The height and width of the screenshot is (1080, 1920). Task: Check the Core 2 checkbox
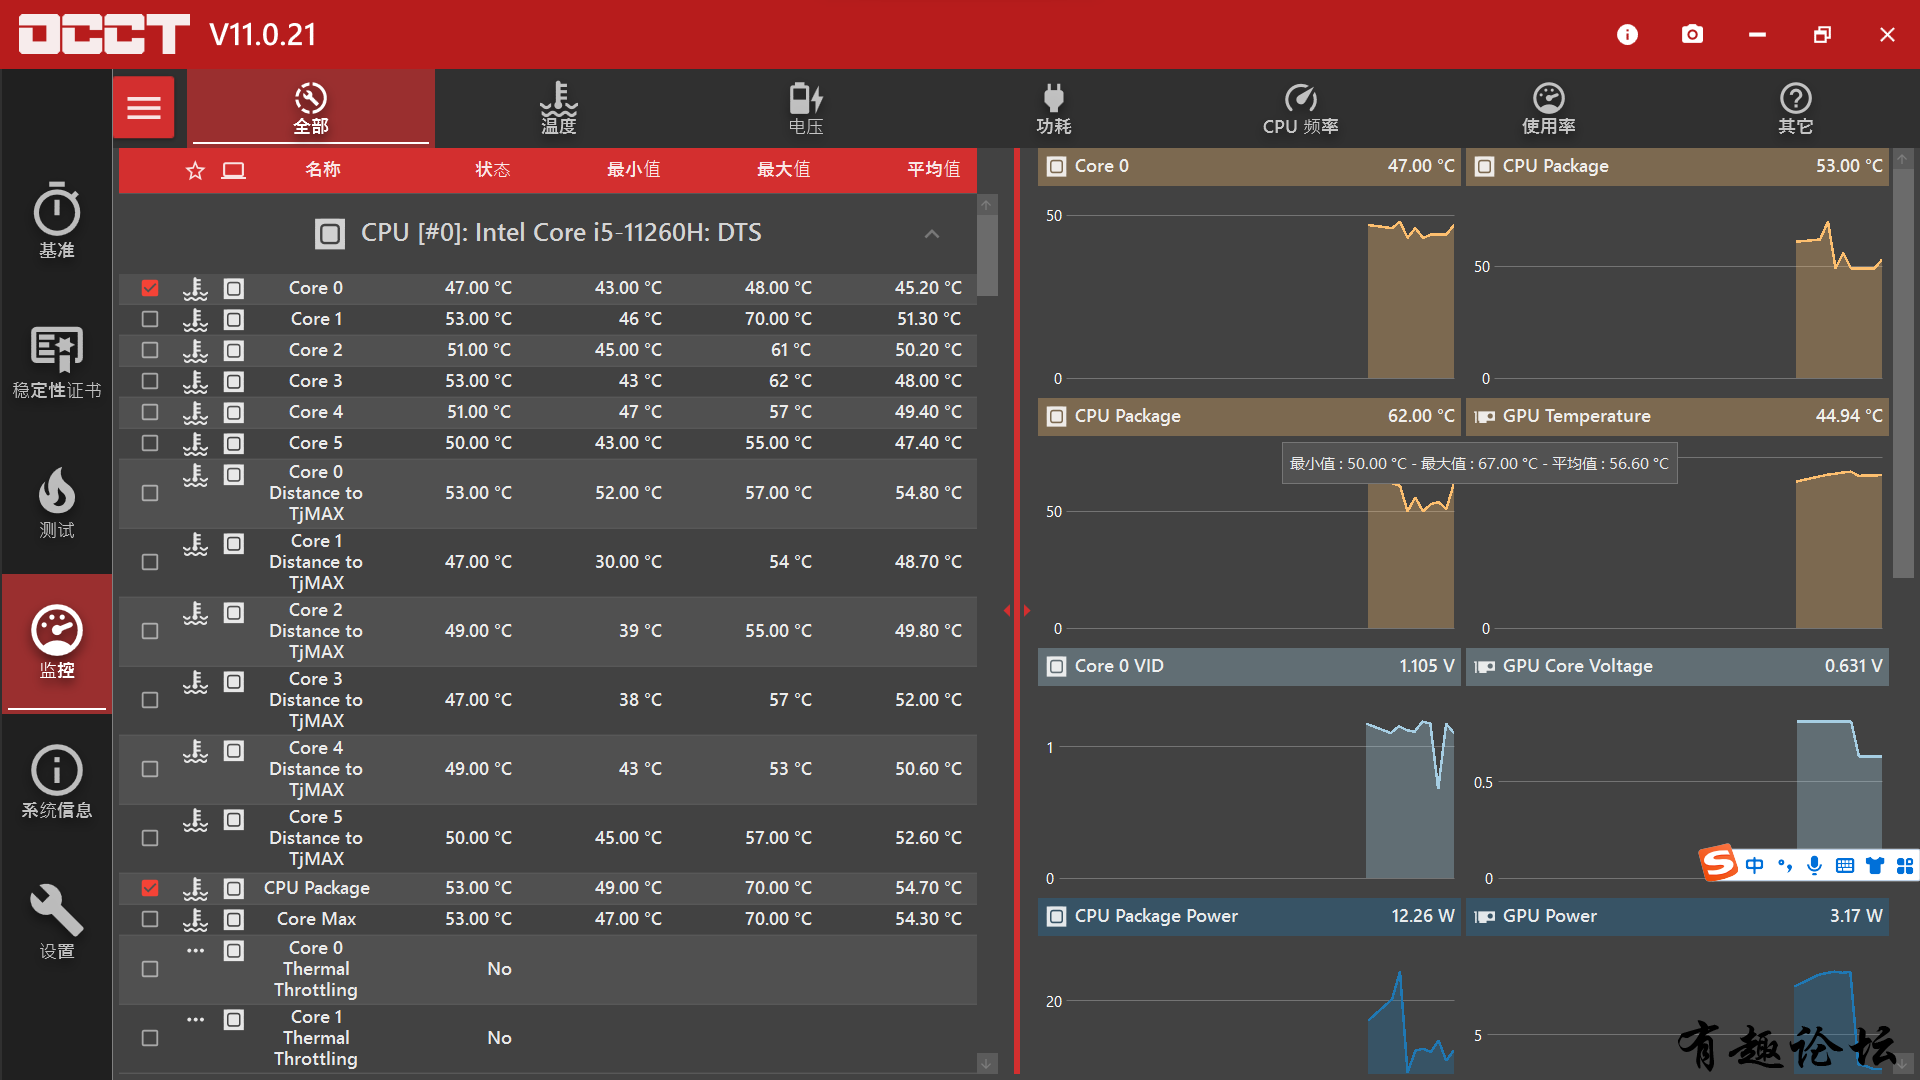(x=150, y=350)
